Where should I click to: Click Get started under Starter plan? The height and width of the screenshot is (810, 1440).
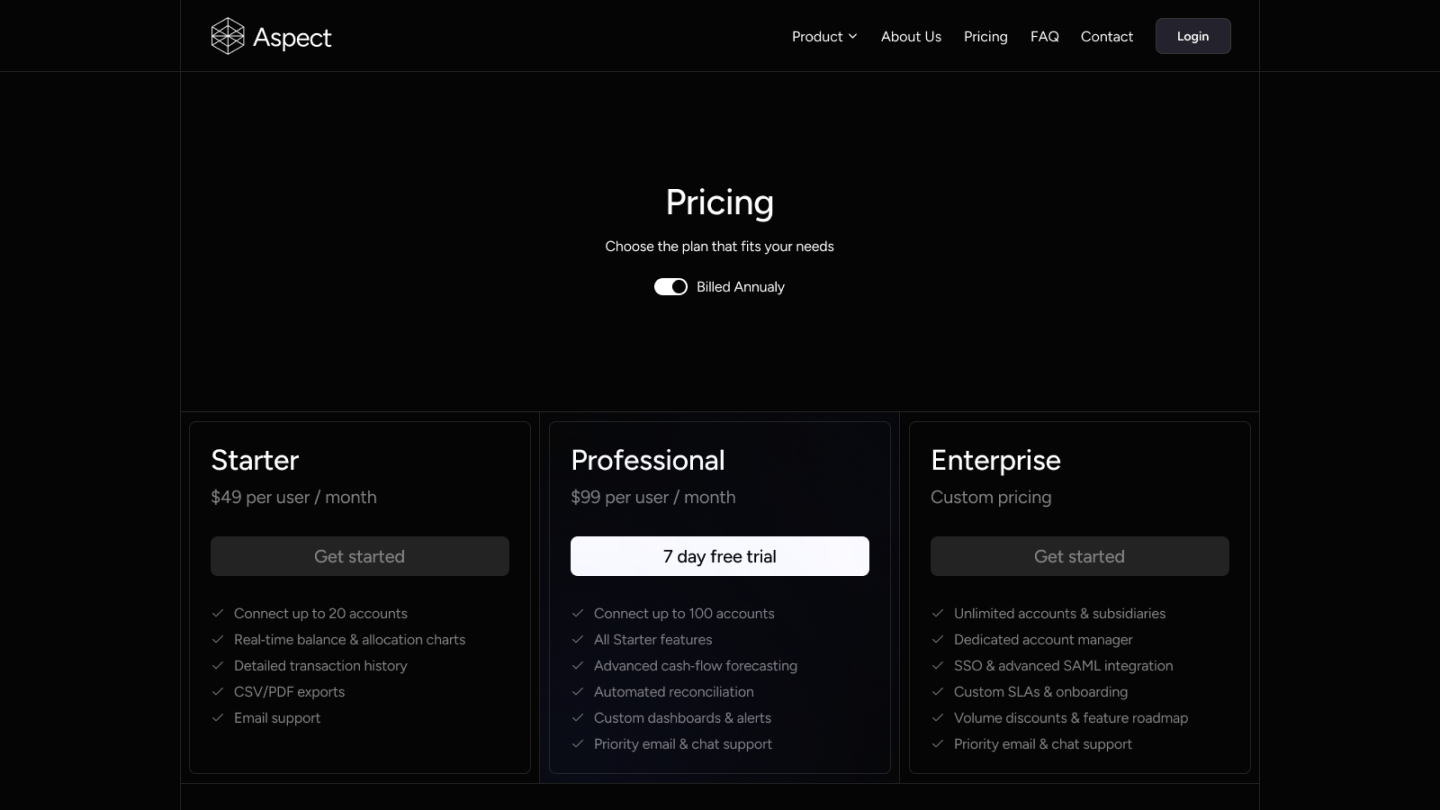pyautogui.click(x=359, y=556)
